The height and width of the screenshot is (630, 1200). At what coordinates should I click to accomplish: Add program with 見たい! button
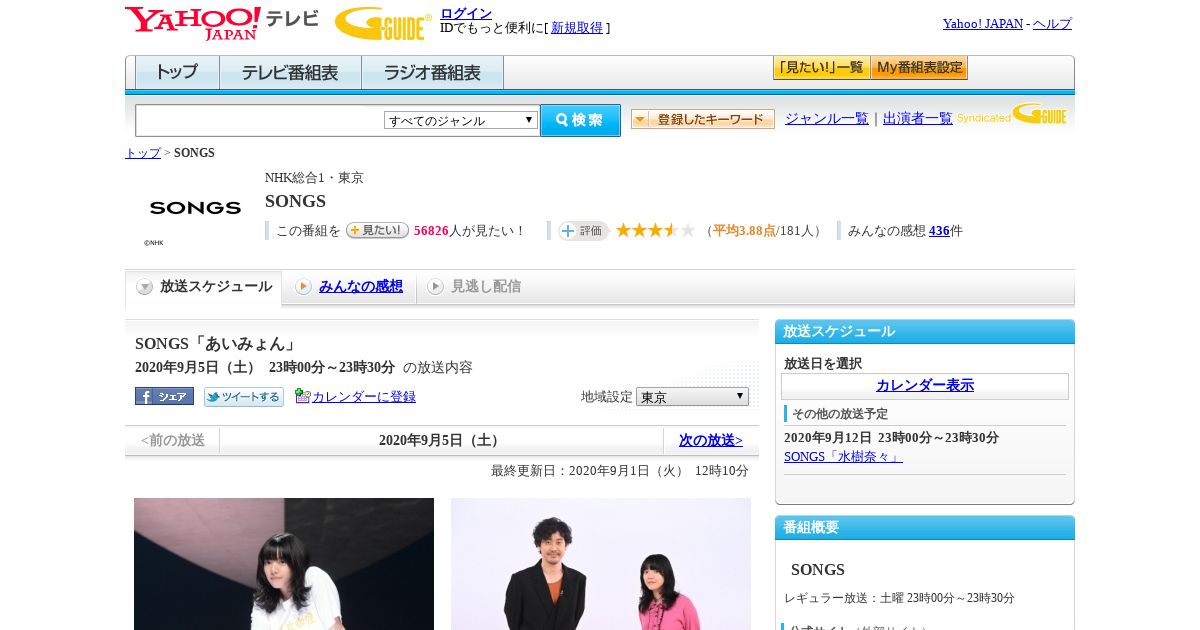(377, 230)
